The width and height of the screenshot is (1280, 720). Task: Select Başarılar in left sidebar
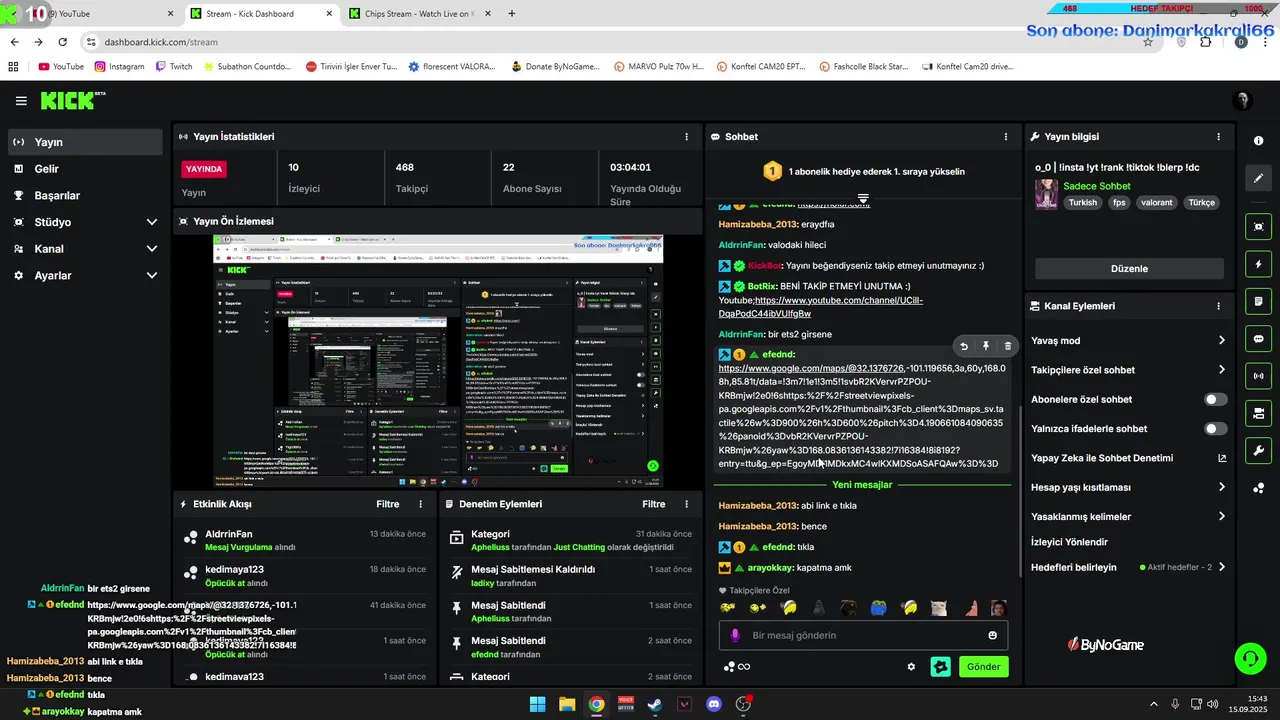(x=85, y=196)
